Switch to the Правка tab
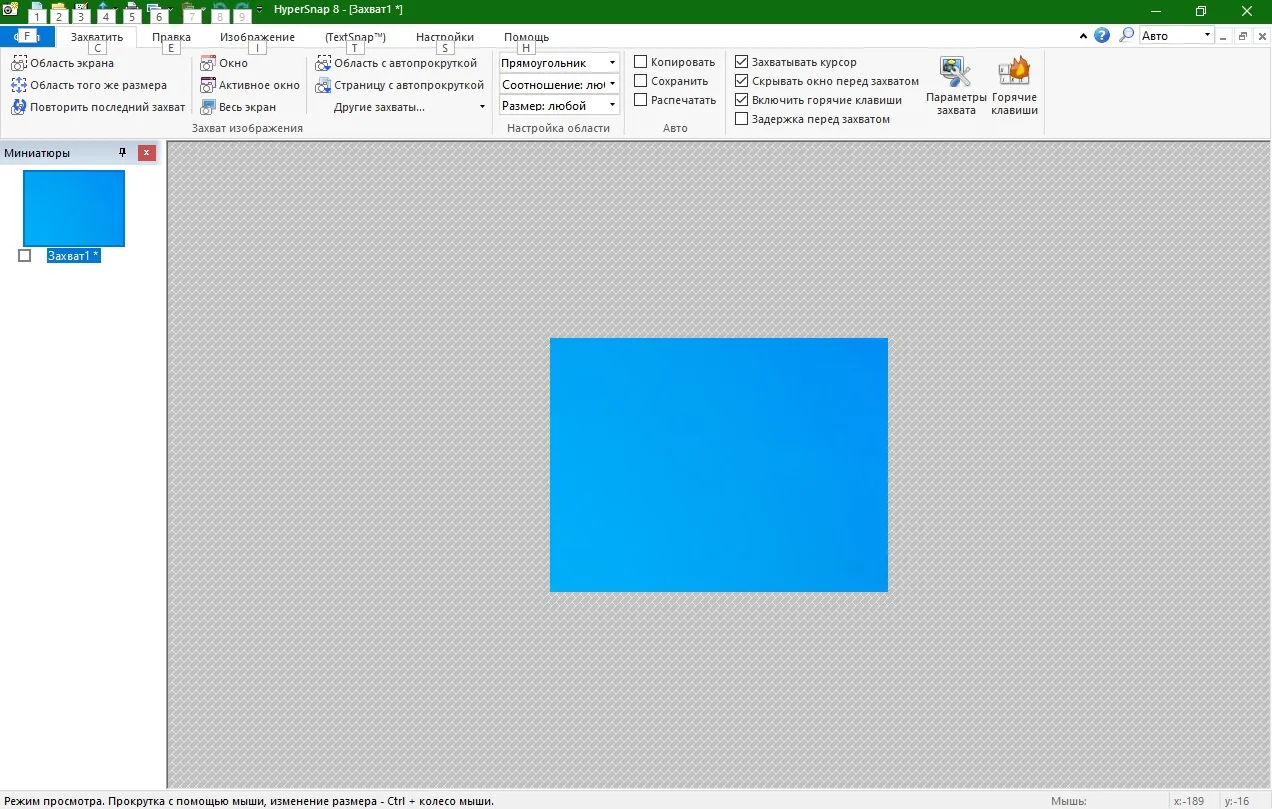 (171, 37)
